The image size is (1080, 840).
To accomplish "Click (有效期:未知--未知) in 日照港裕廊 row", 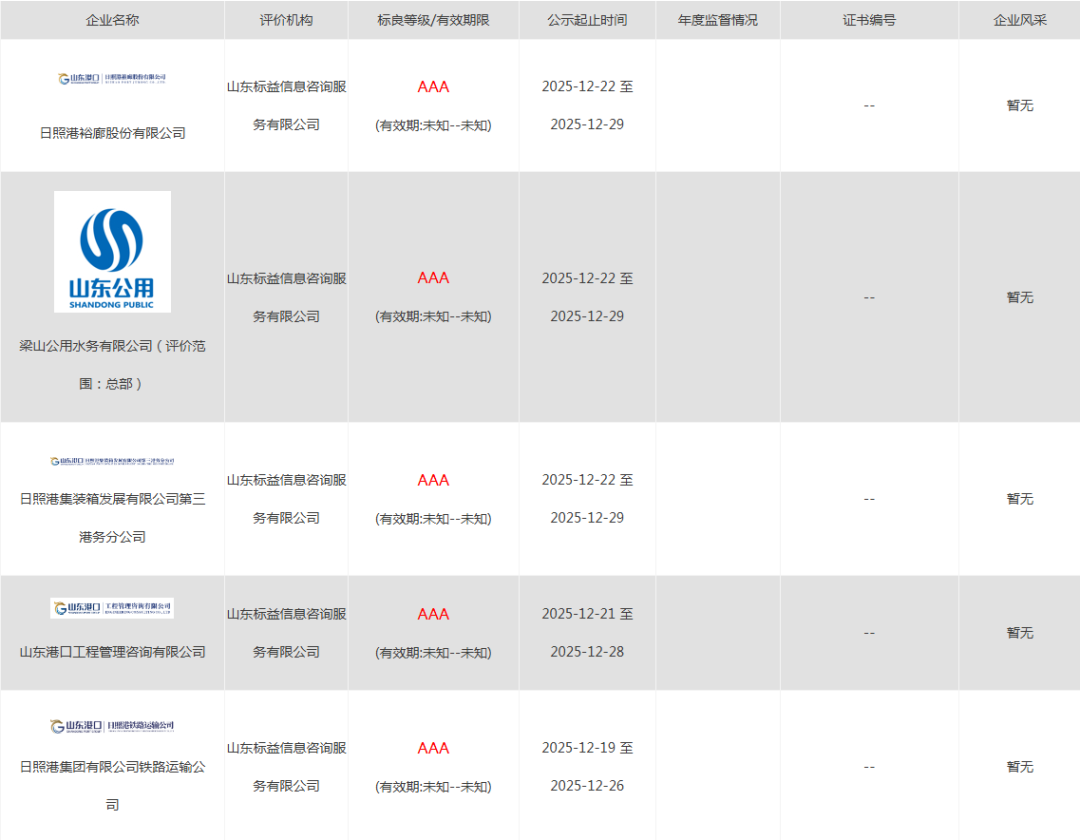I will click(433, 125).
